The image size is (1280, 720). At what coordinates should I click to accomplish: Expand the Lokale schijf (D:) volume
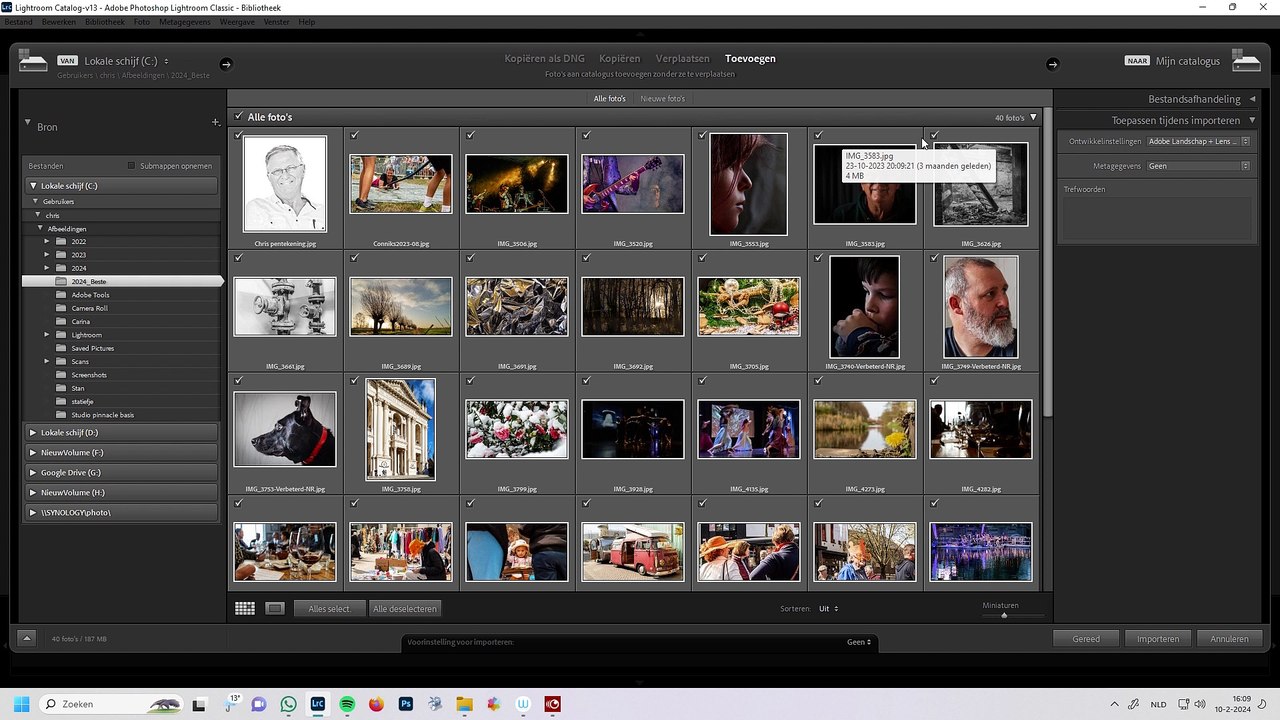click(x=33, y=433)
